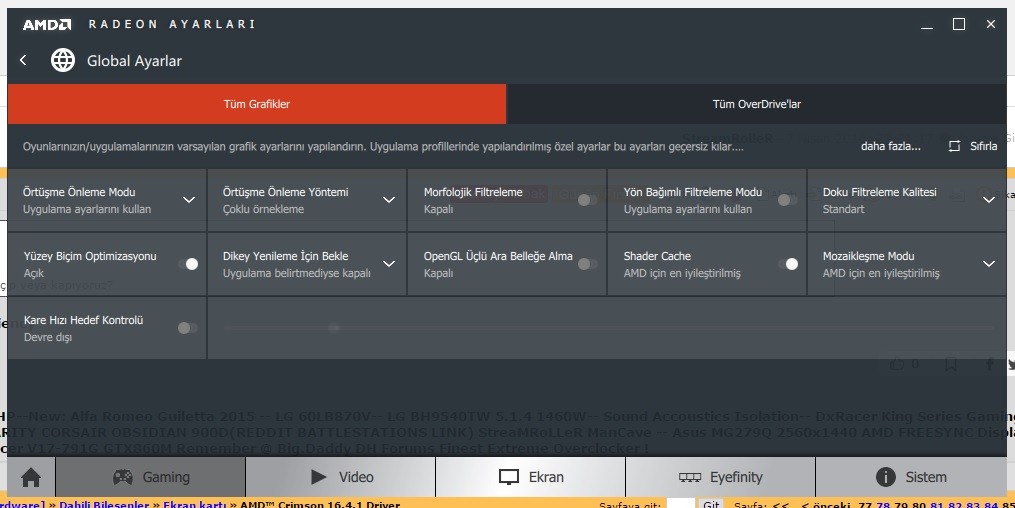Enable OpenGL Üçlü Ara Belleğe Alma
The height and width of the screenshot is (508, 1015).
588,264
